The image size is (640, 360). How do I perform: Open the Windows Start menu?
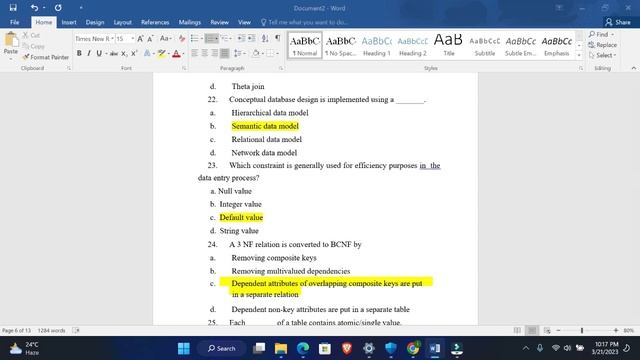point(184,348)
